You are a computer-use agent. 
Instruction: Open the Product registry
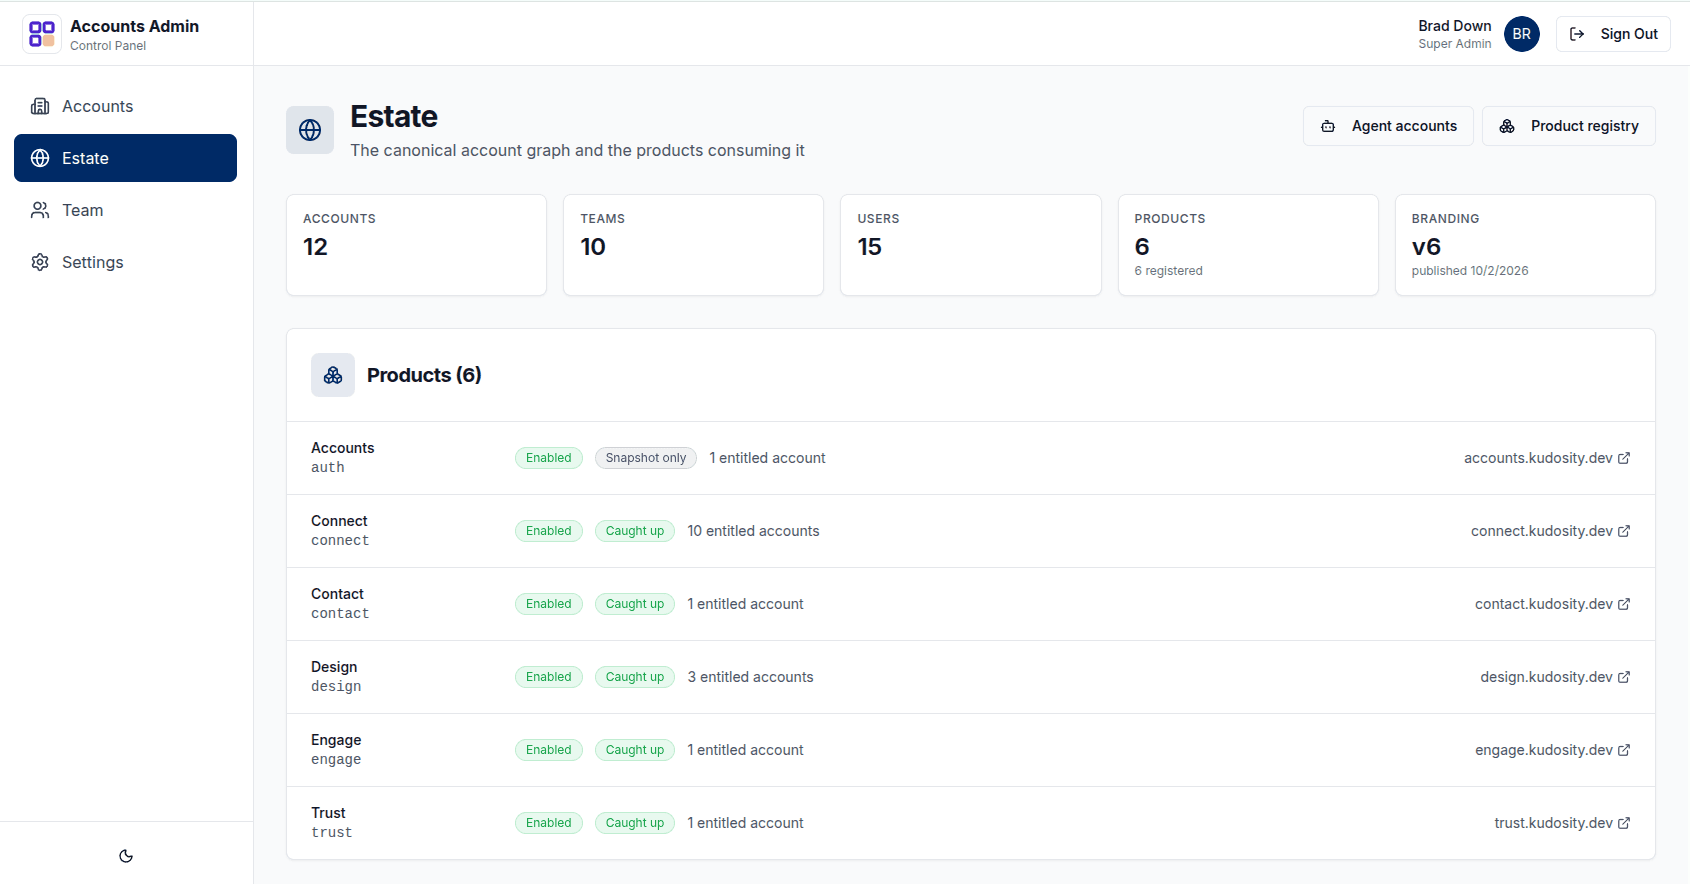point(1568,126)
